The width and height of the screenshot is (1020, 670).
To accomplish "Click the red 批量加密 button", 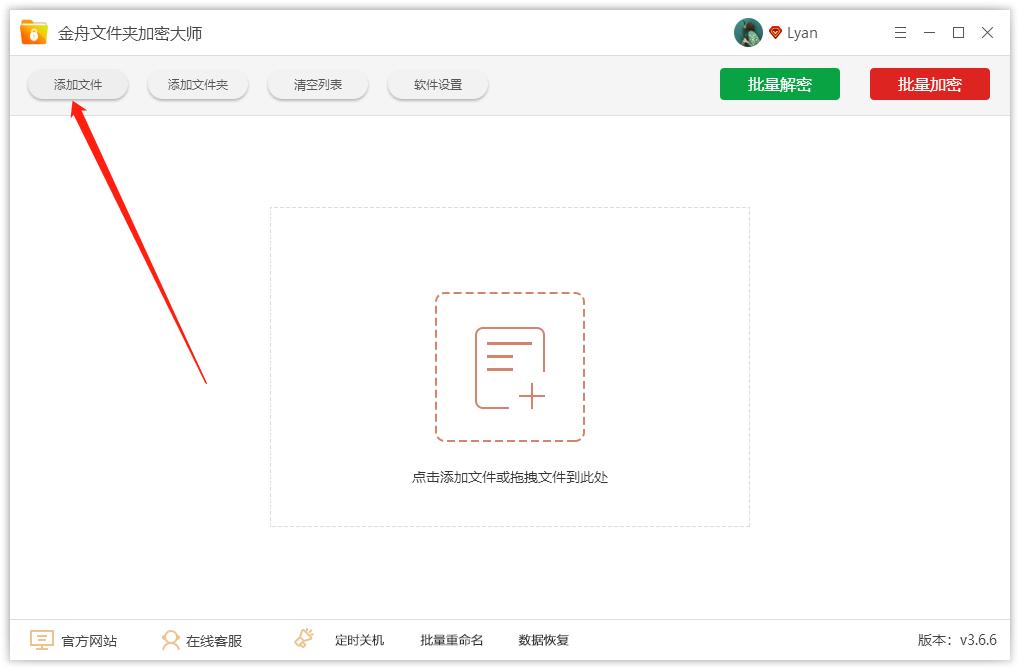I will tap(929, 84).
